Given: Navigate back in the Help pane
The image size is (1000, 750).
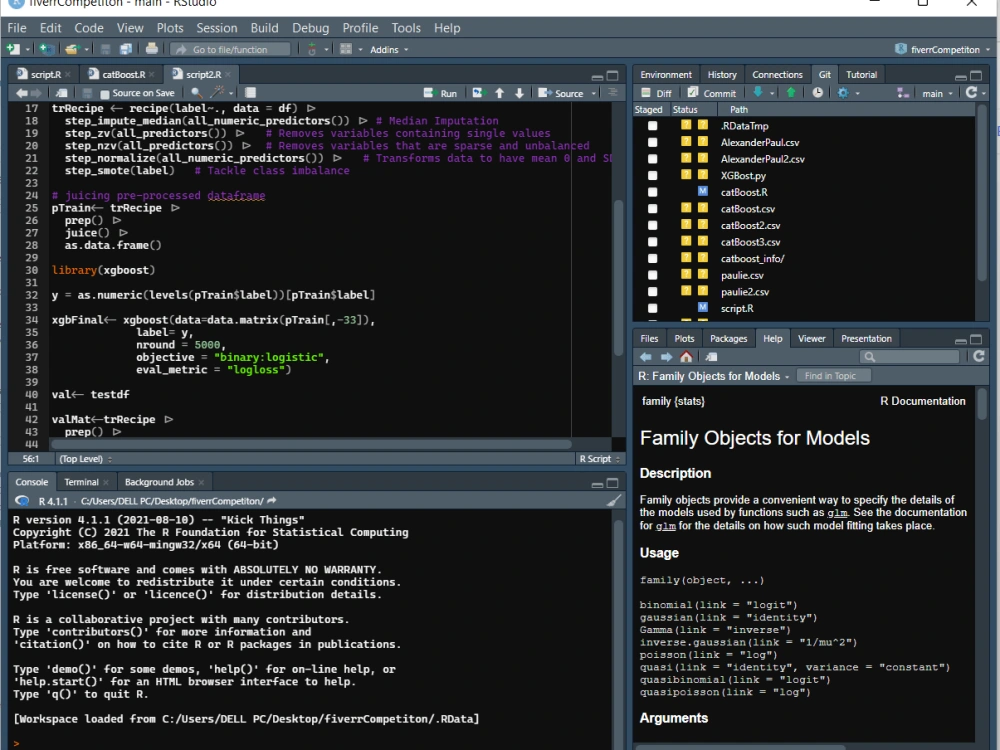Looking at the screenshot, I should click(646, 357).
